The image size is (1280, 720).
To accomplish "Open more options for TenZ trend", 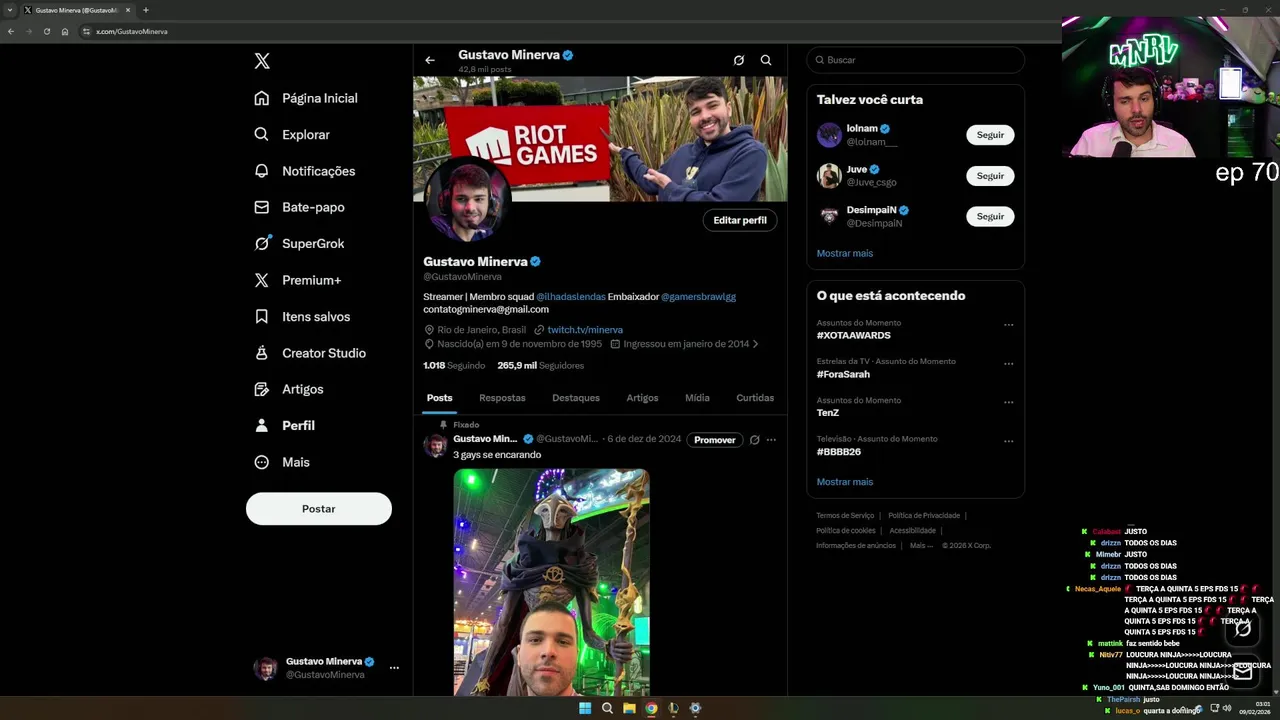I will click(x=1008, y=402).
